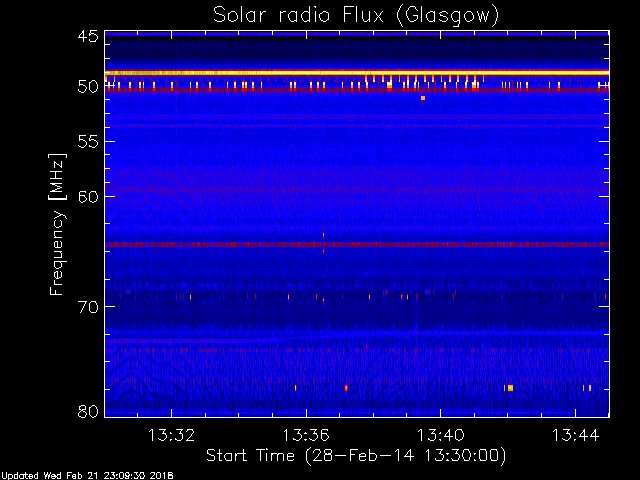Screen dimensions: 640x480
Task: Click the 13:32 time tick label
Action: (x=171, y=435)
